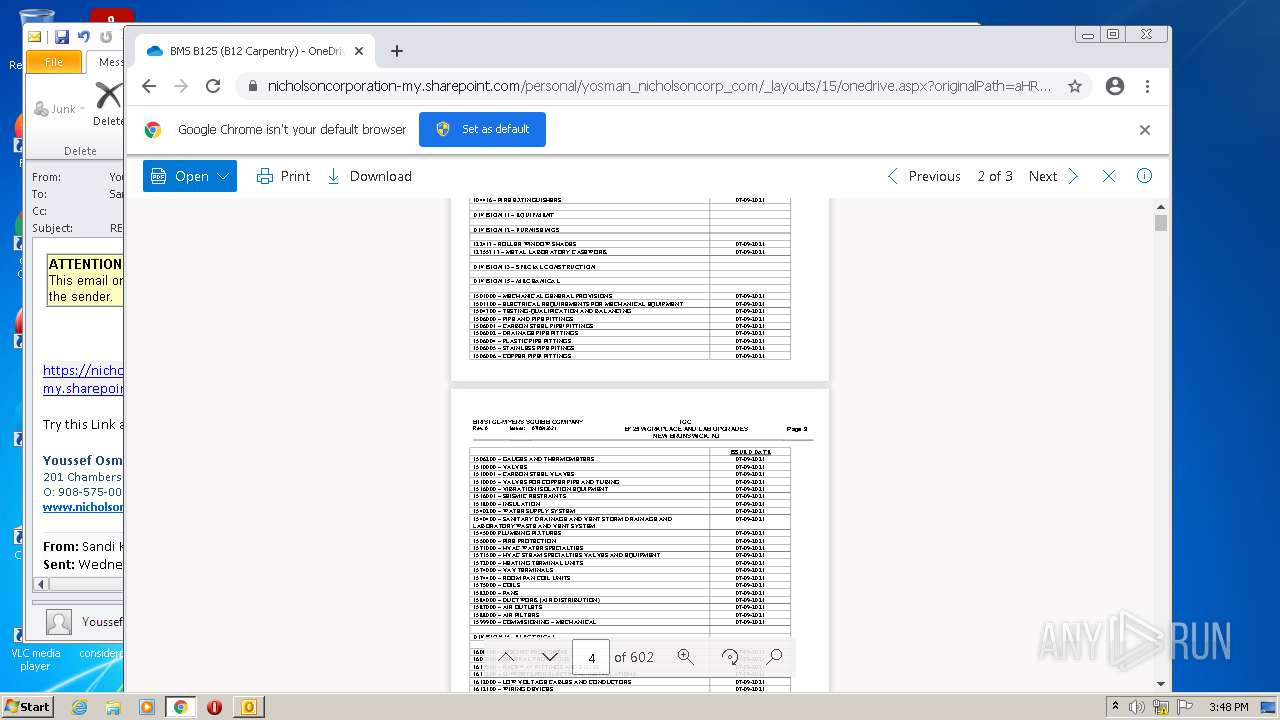
Task: Print the document
Action: [284, 176]
